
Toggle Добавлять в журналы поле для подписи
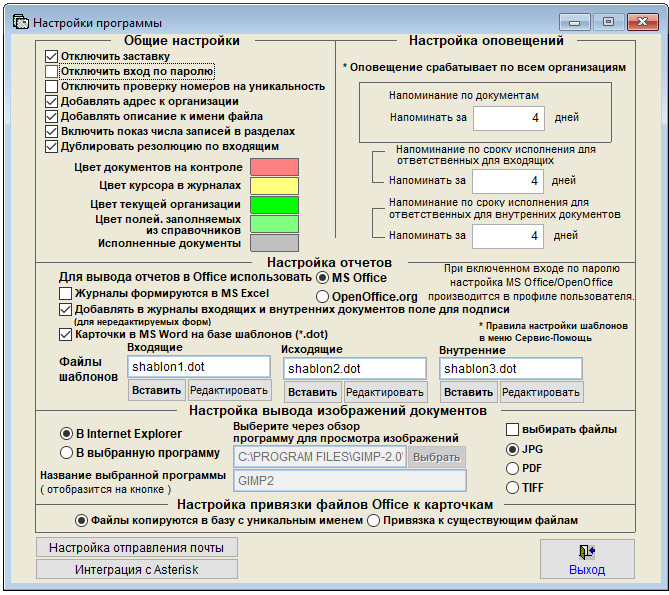(x=65, y=310)
